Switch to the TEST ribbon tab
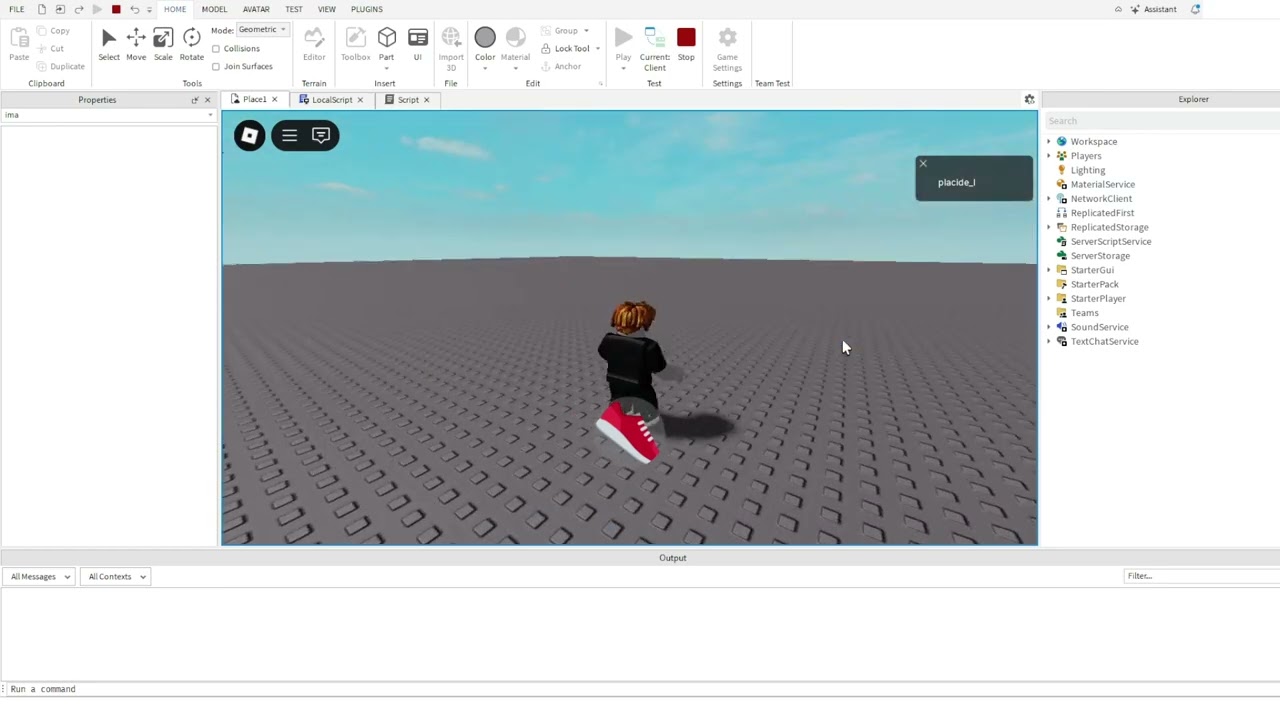Image resolution: width=1280 pixels, height=720 pixels. click(294, 9)
